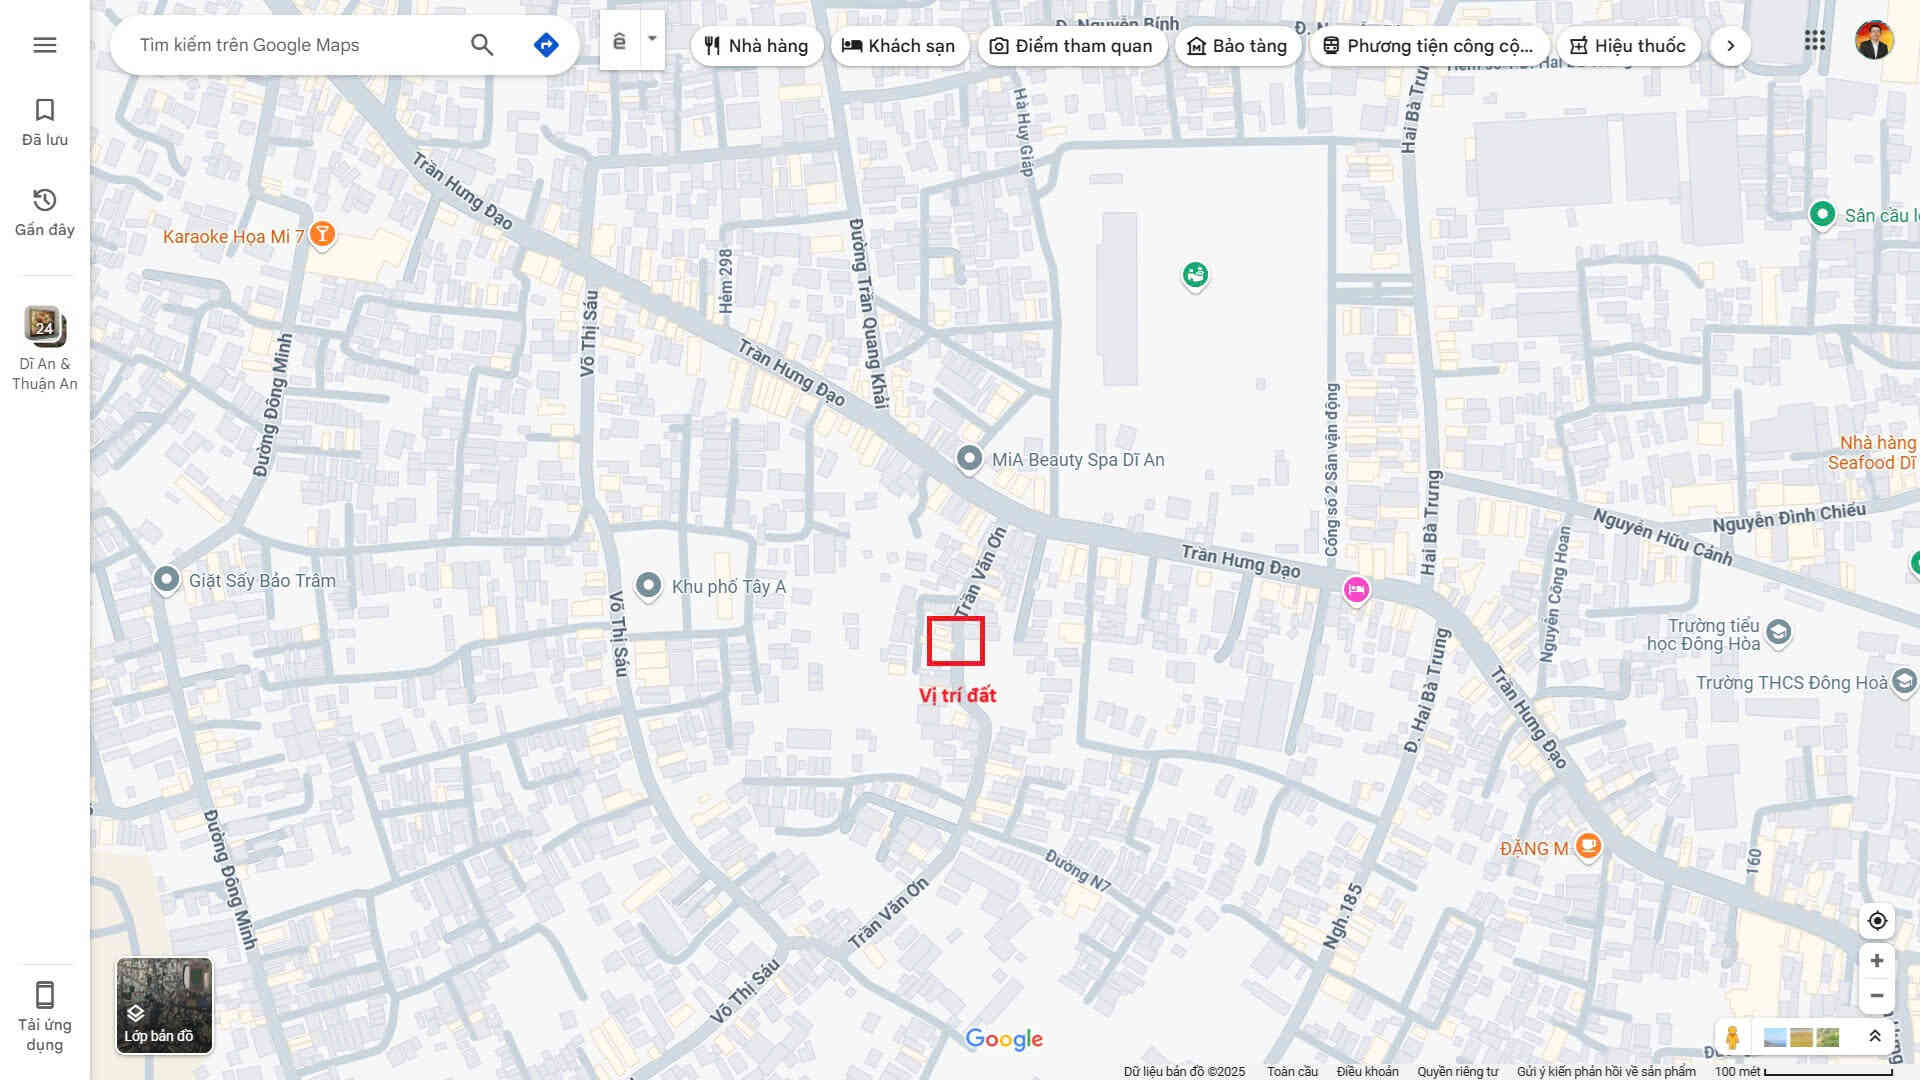Image resolution: width=1920 pixels, height=1080 pixels.
Task: Open the Đã lưu saved places
Action: [44, 122]
